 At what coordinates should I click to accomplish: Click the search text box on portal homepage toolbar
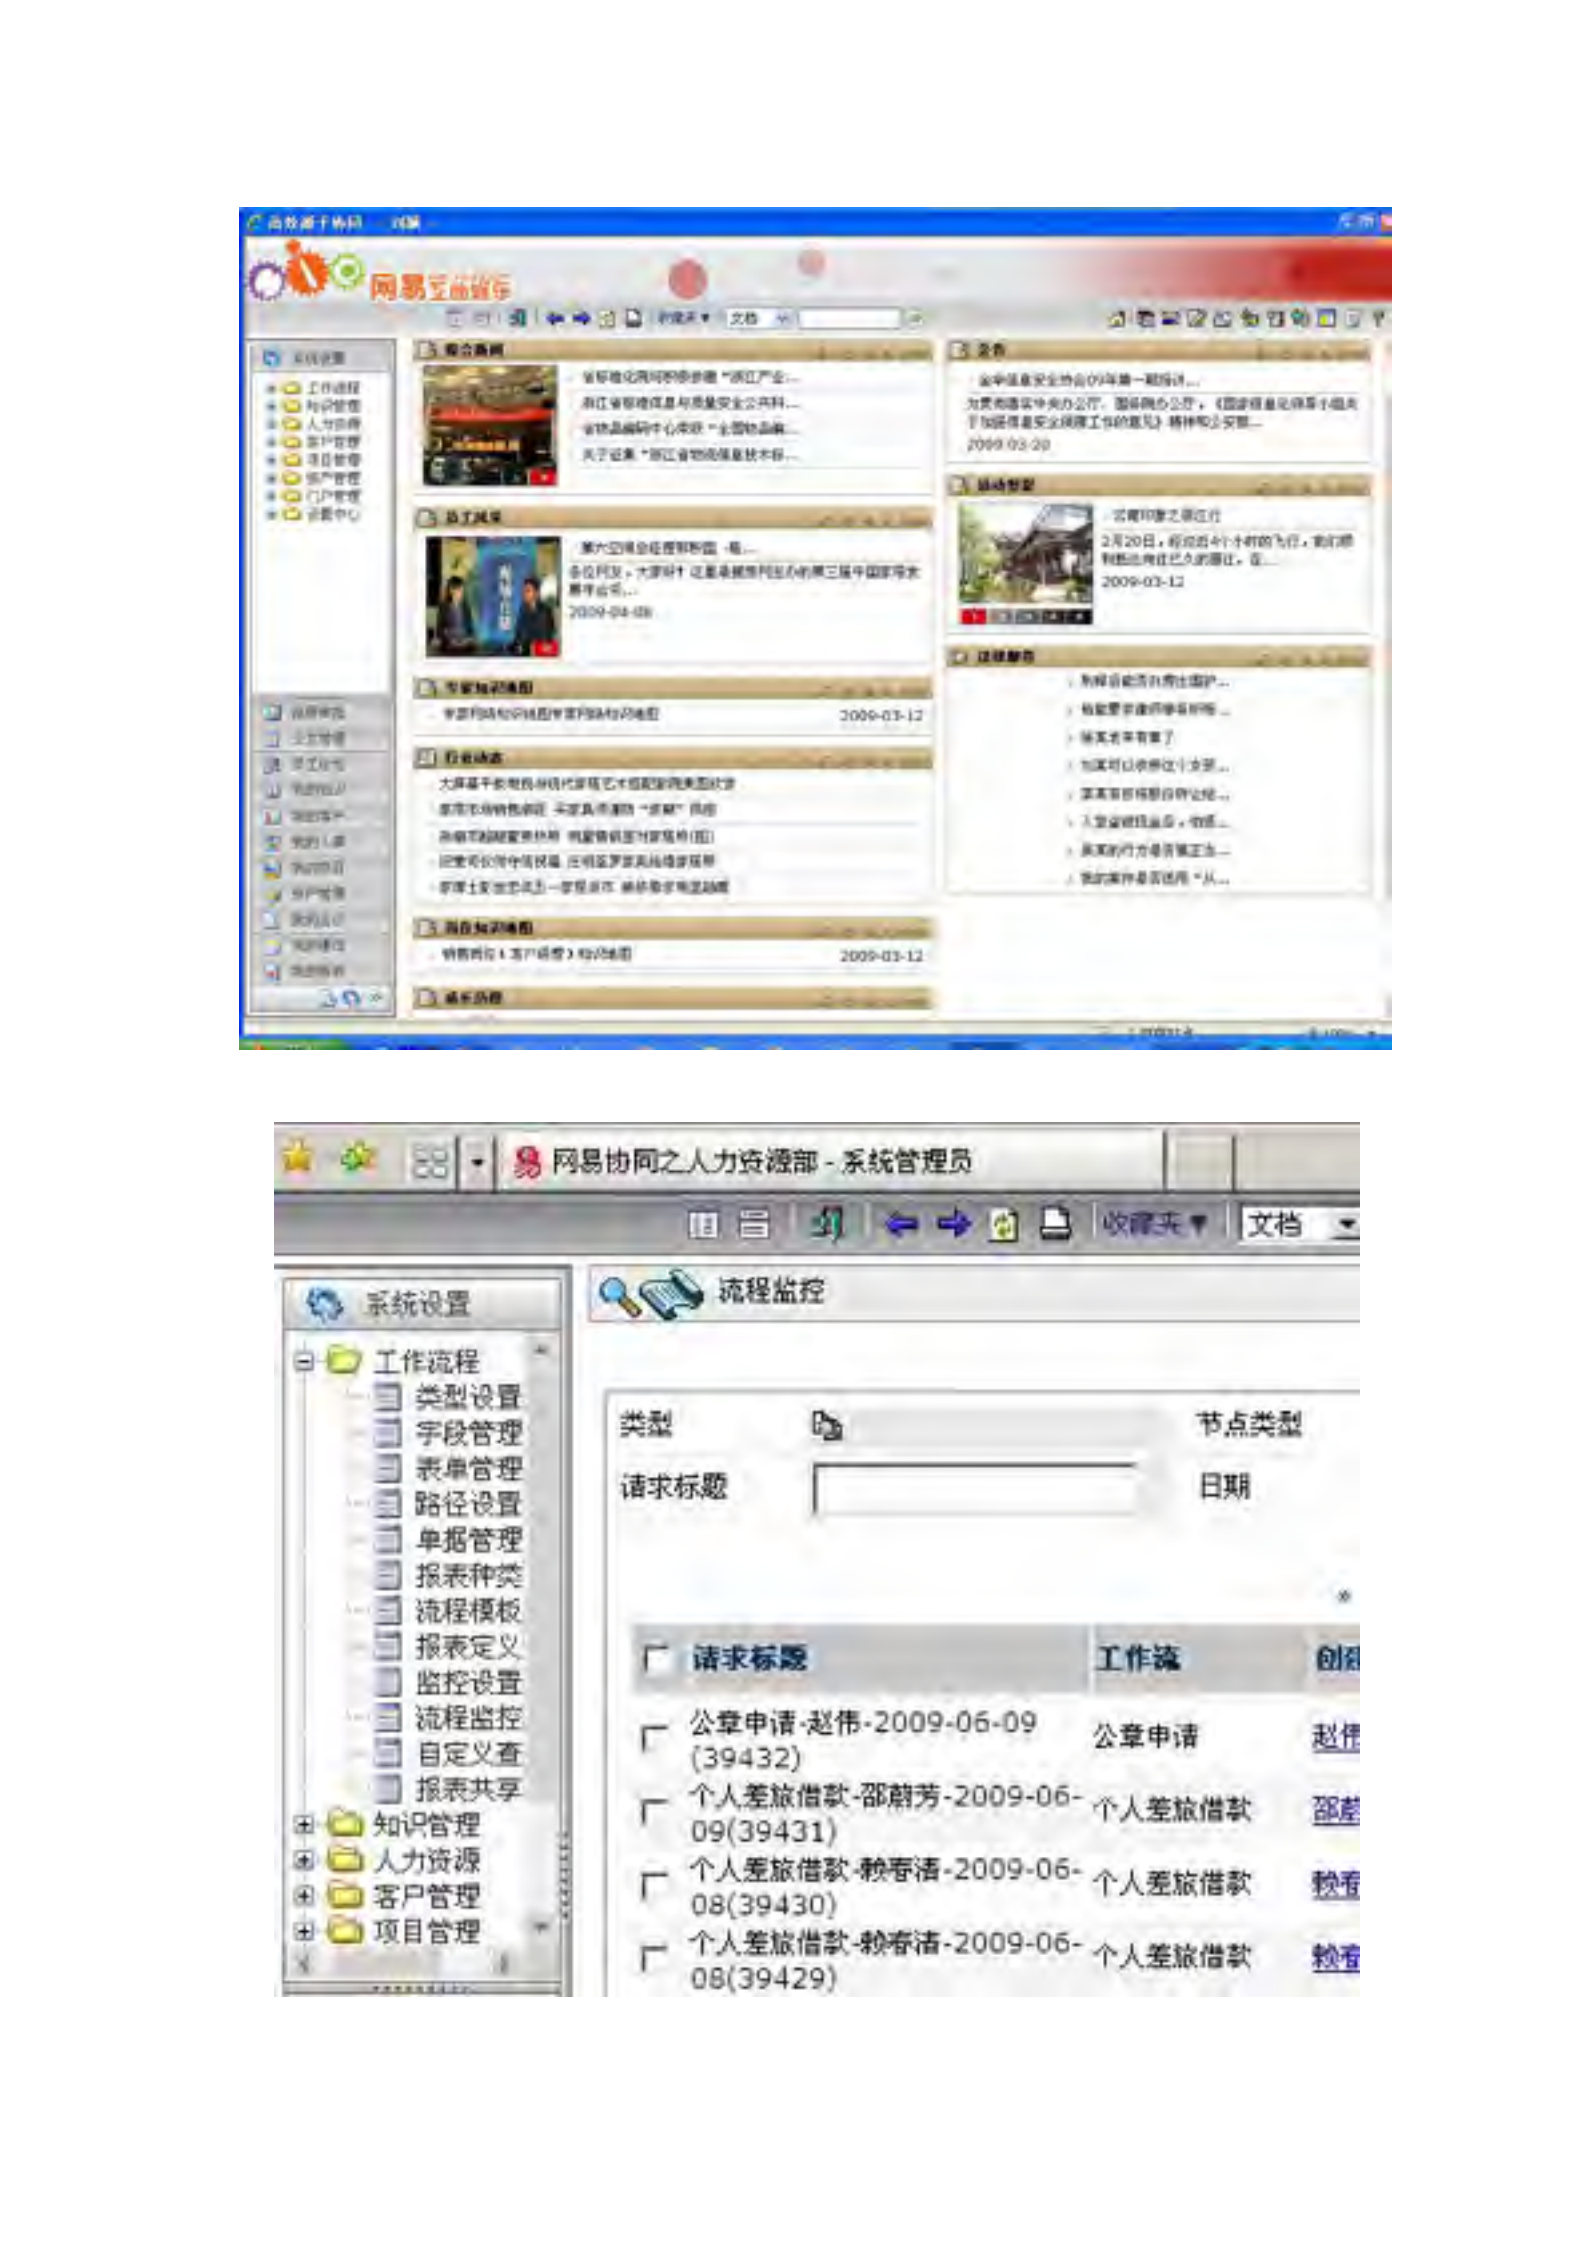[850, 318]
